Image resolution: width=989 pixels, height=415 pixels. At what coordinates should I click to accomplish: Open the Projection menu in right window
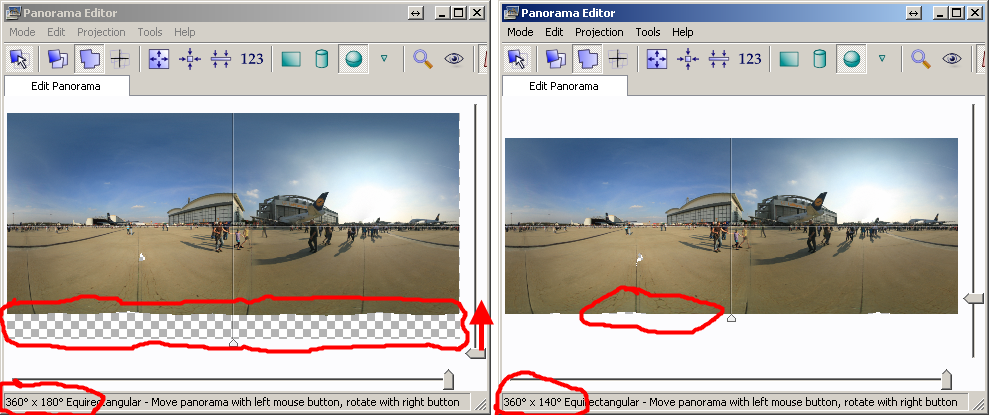[599, 32]
